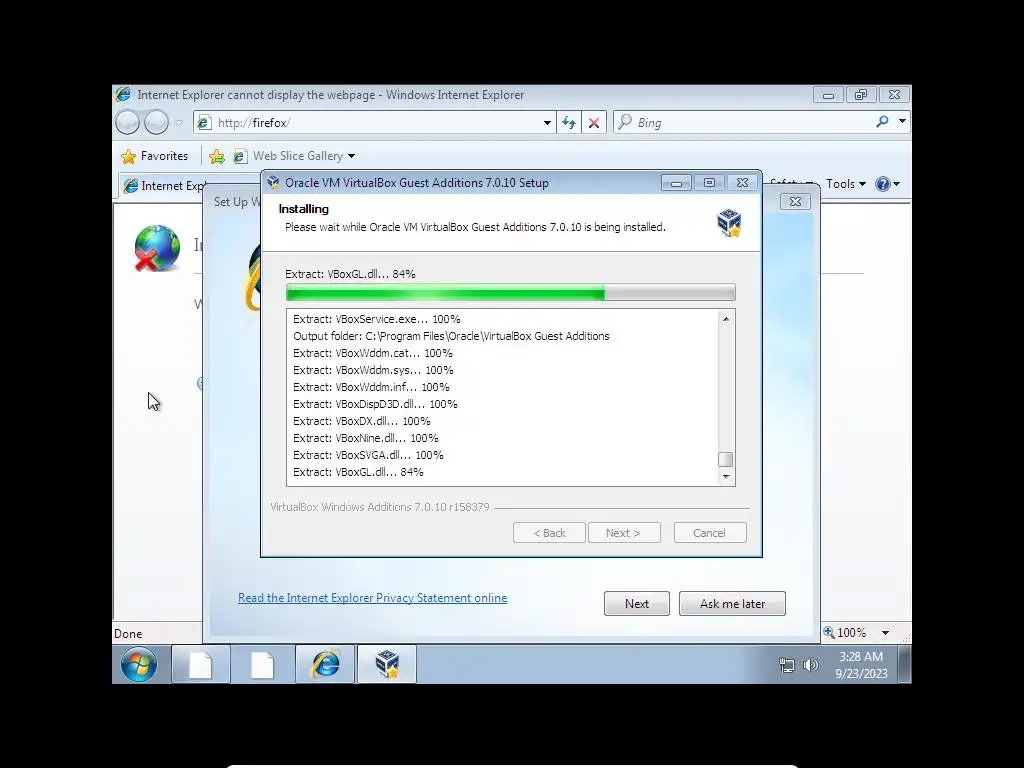Image resolution: width=1024 pixels, height=768 pixels.
Task: Click the second blank document taskbar icon
Action: [x=263, y=665]
